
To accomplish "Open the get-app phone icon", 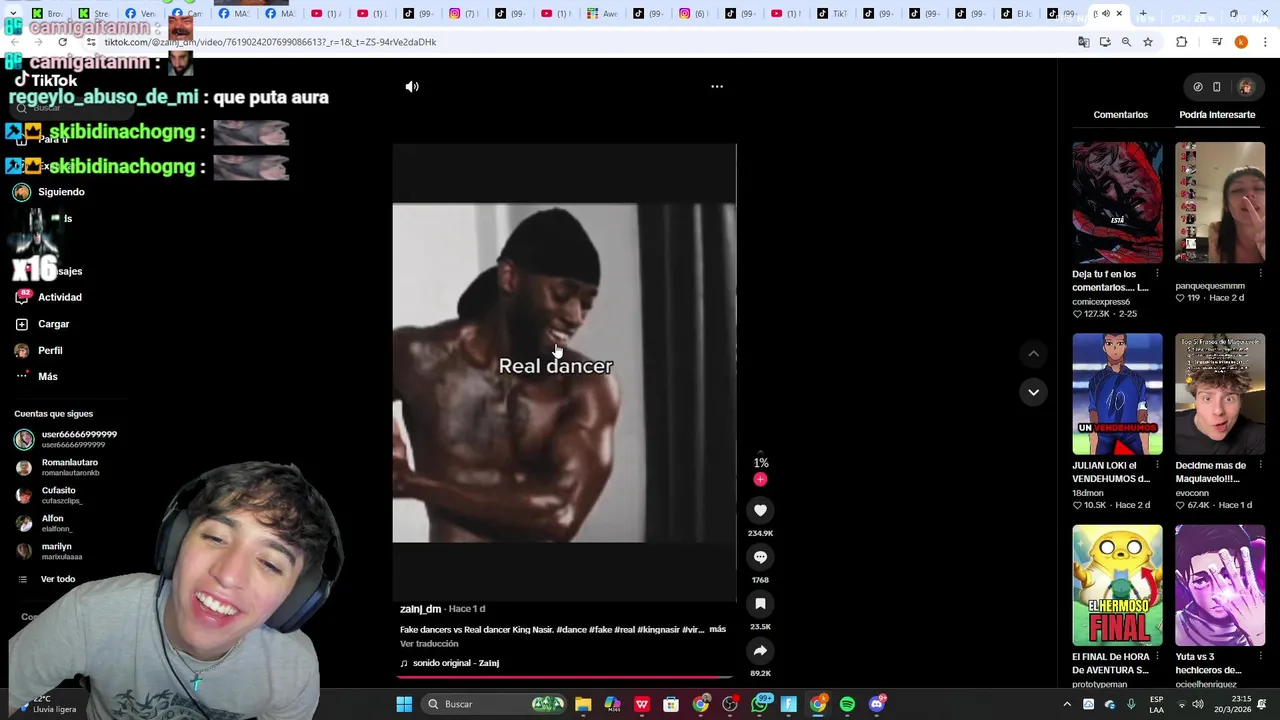I will [1217, 87].
